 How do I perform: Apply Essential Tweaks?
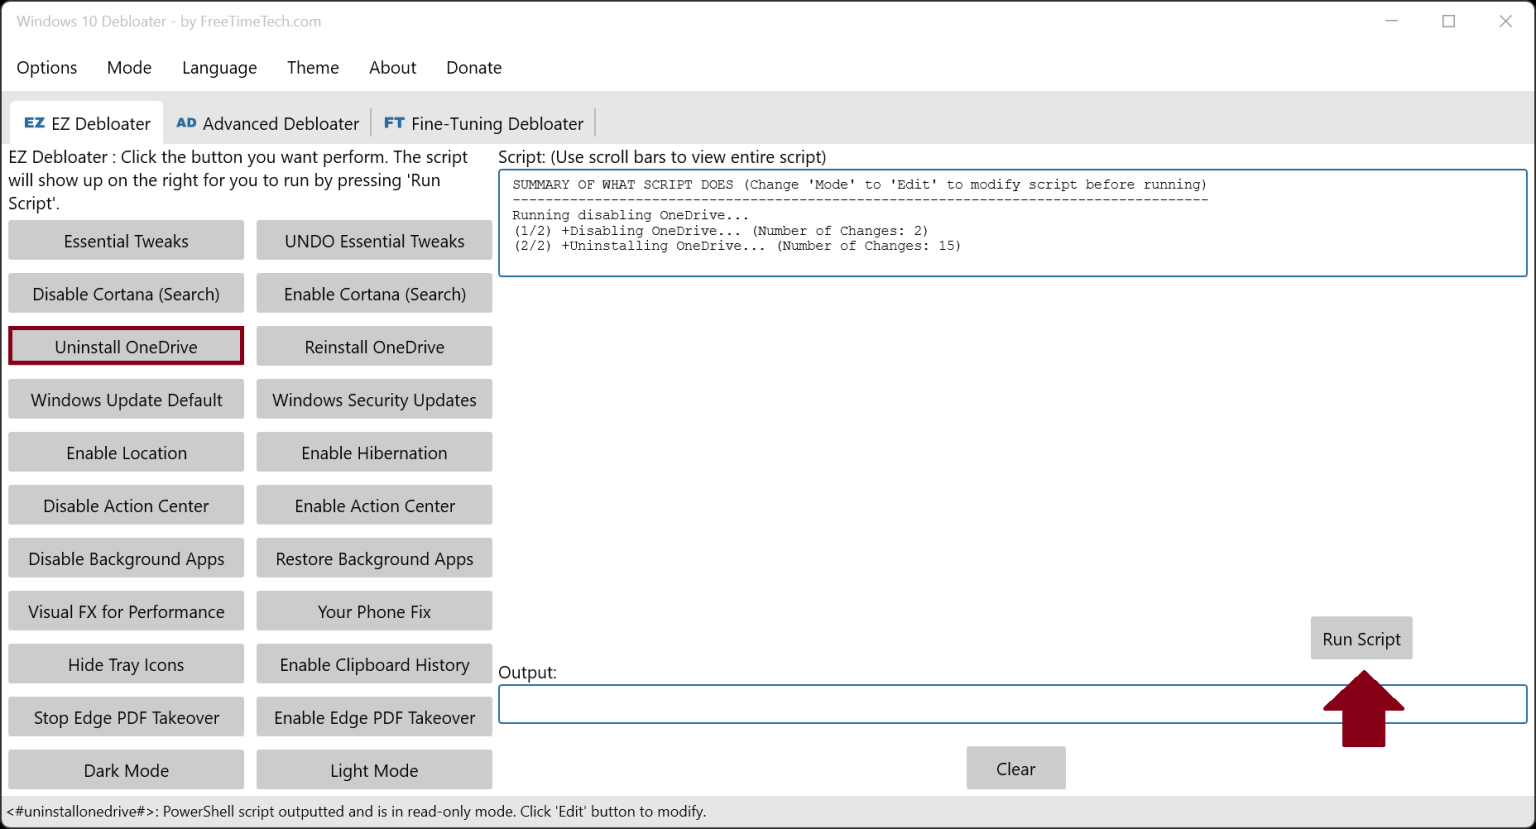point(126,240)
